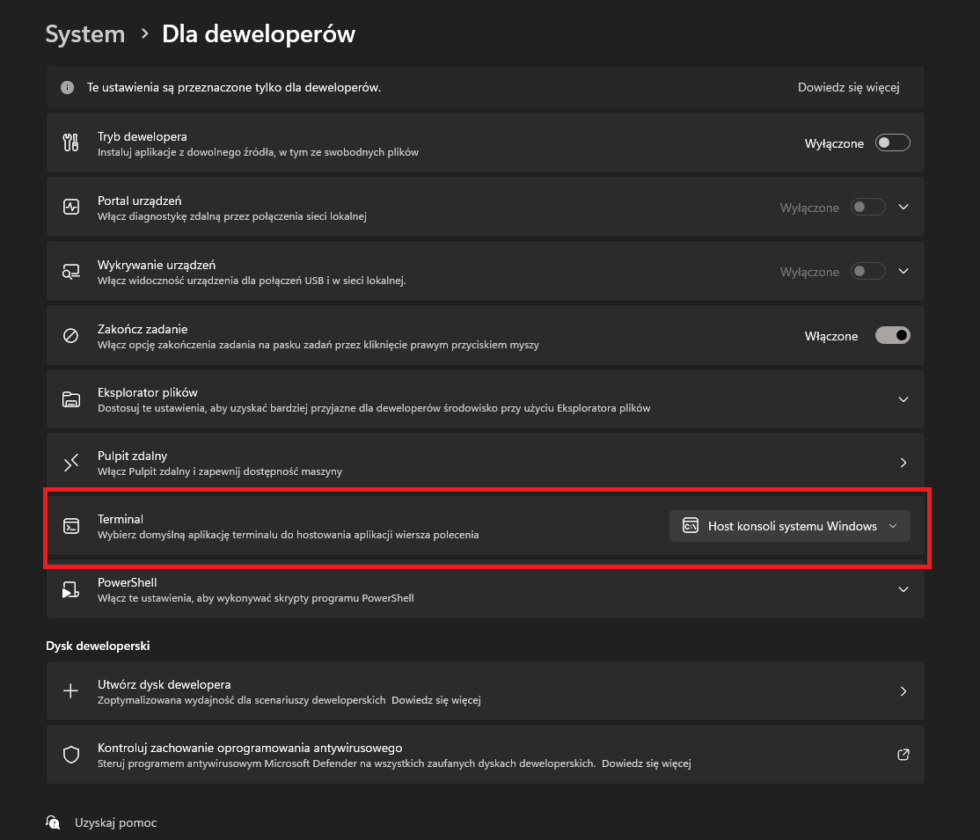Click the external link icon for antivirus settings
This screenshot has width=980, height=840.
tap(903, 754)
